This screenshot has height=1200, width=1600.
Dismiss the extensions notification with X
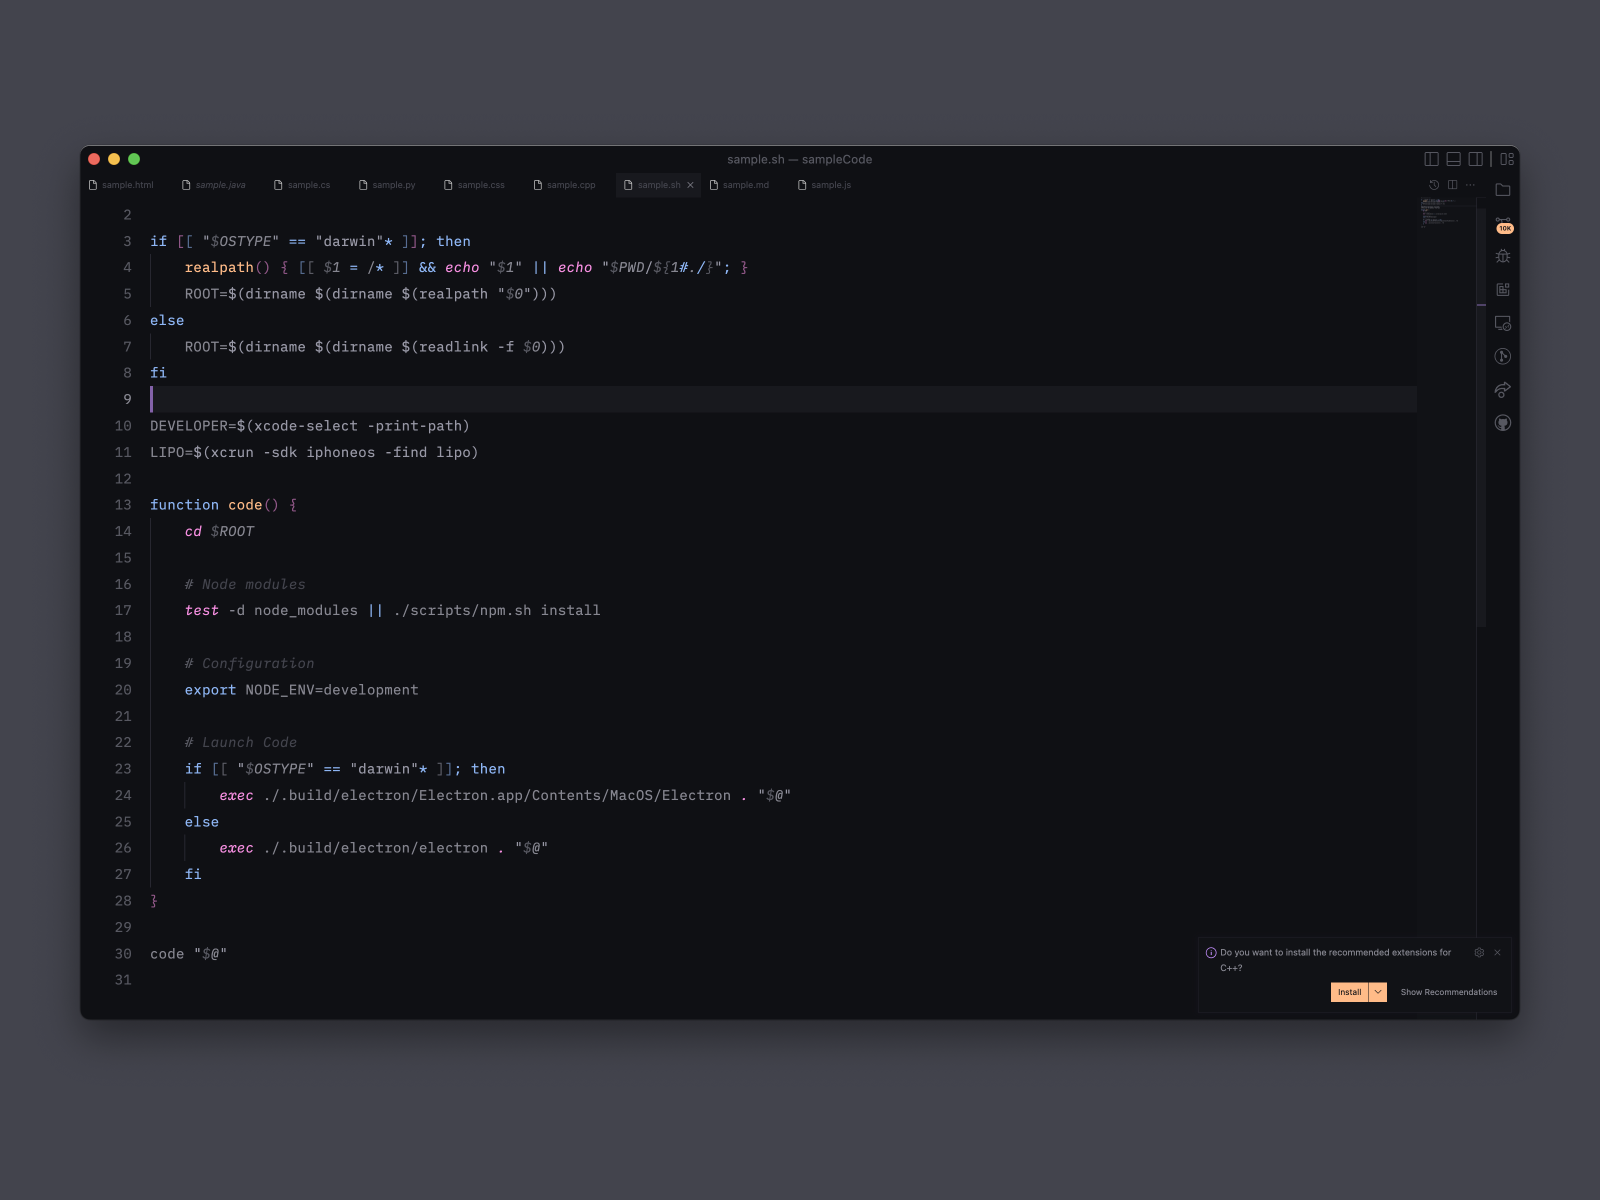pyautogui.click(x=1497, y=953)
